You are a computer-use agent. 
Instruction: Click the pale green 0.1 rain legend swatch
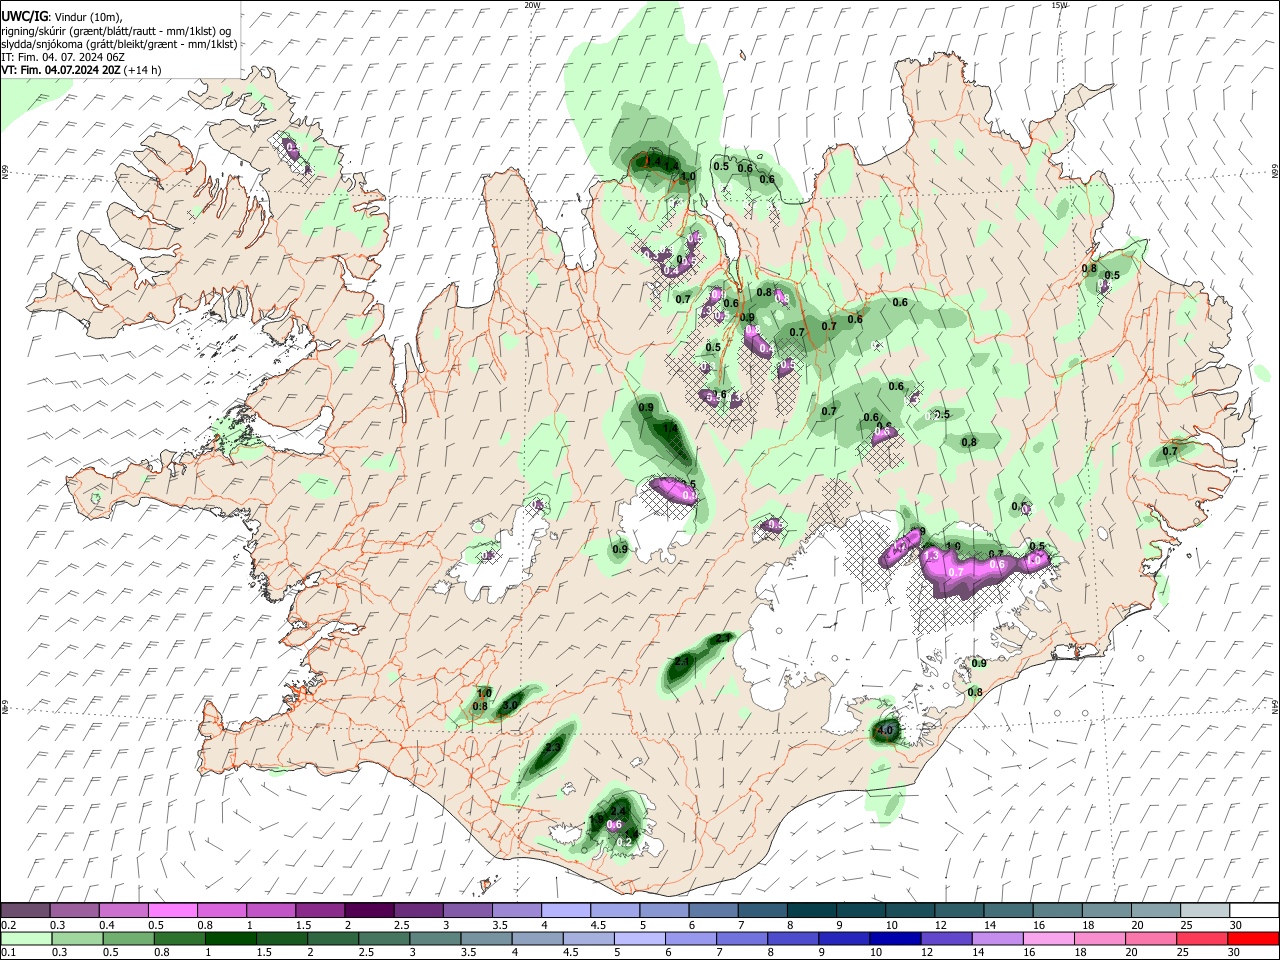click(x=26, y=938)
